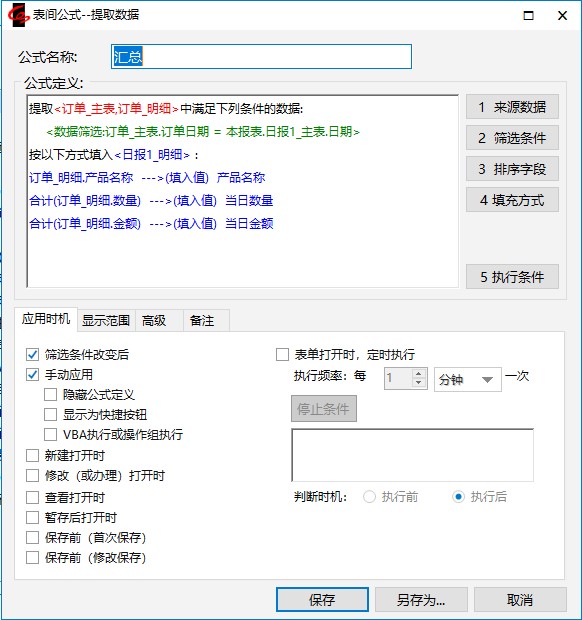This screenshot has height=620, width=582.
Task: Decrease the frequency spinner down arrow
Action: [418, 383]
